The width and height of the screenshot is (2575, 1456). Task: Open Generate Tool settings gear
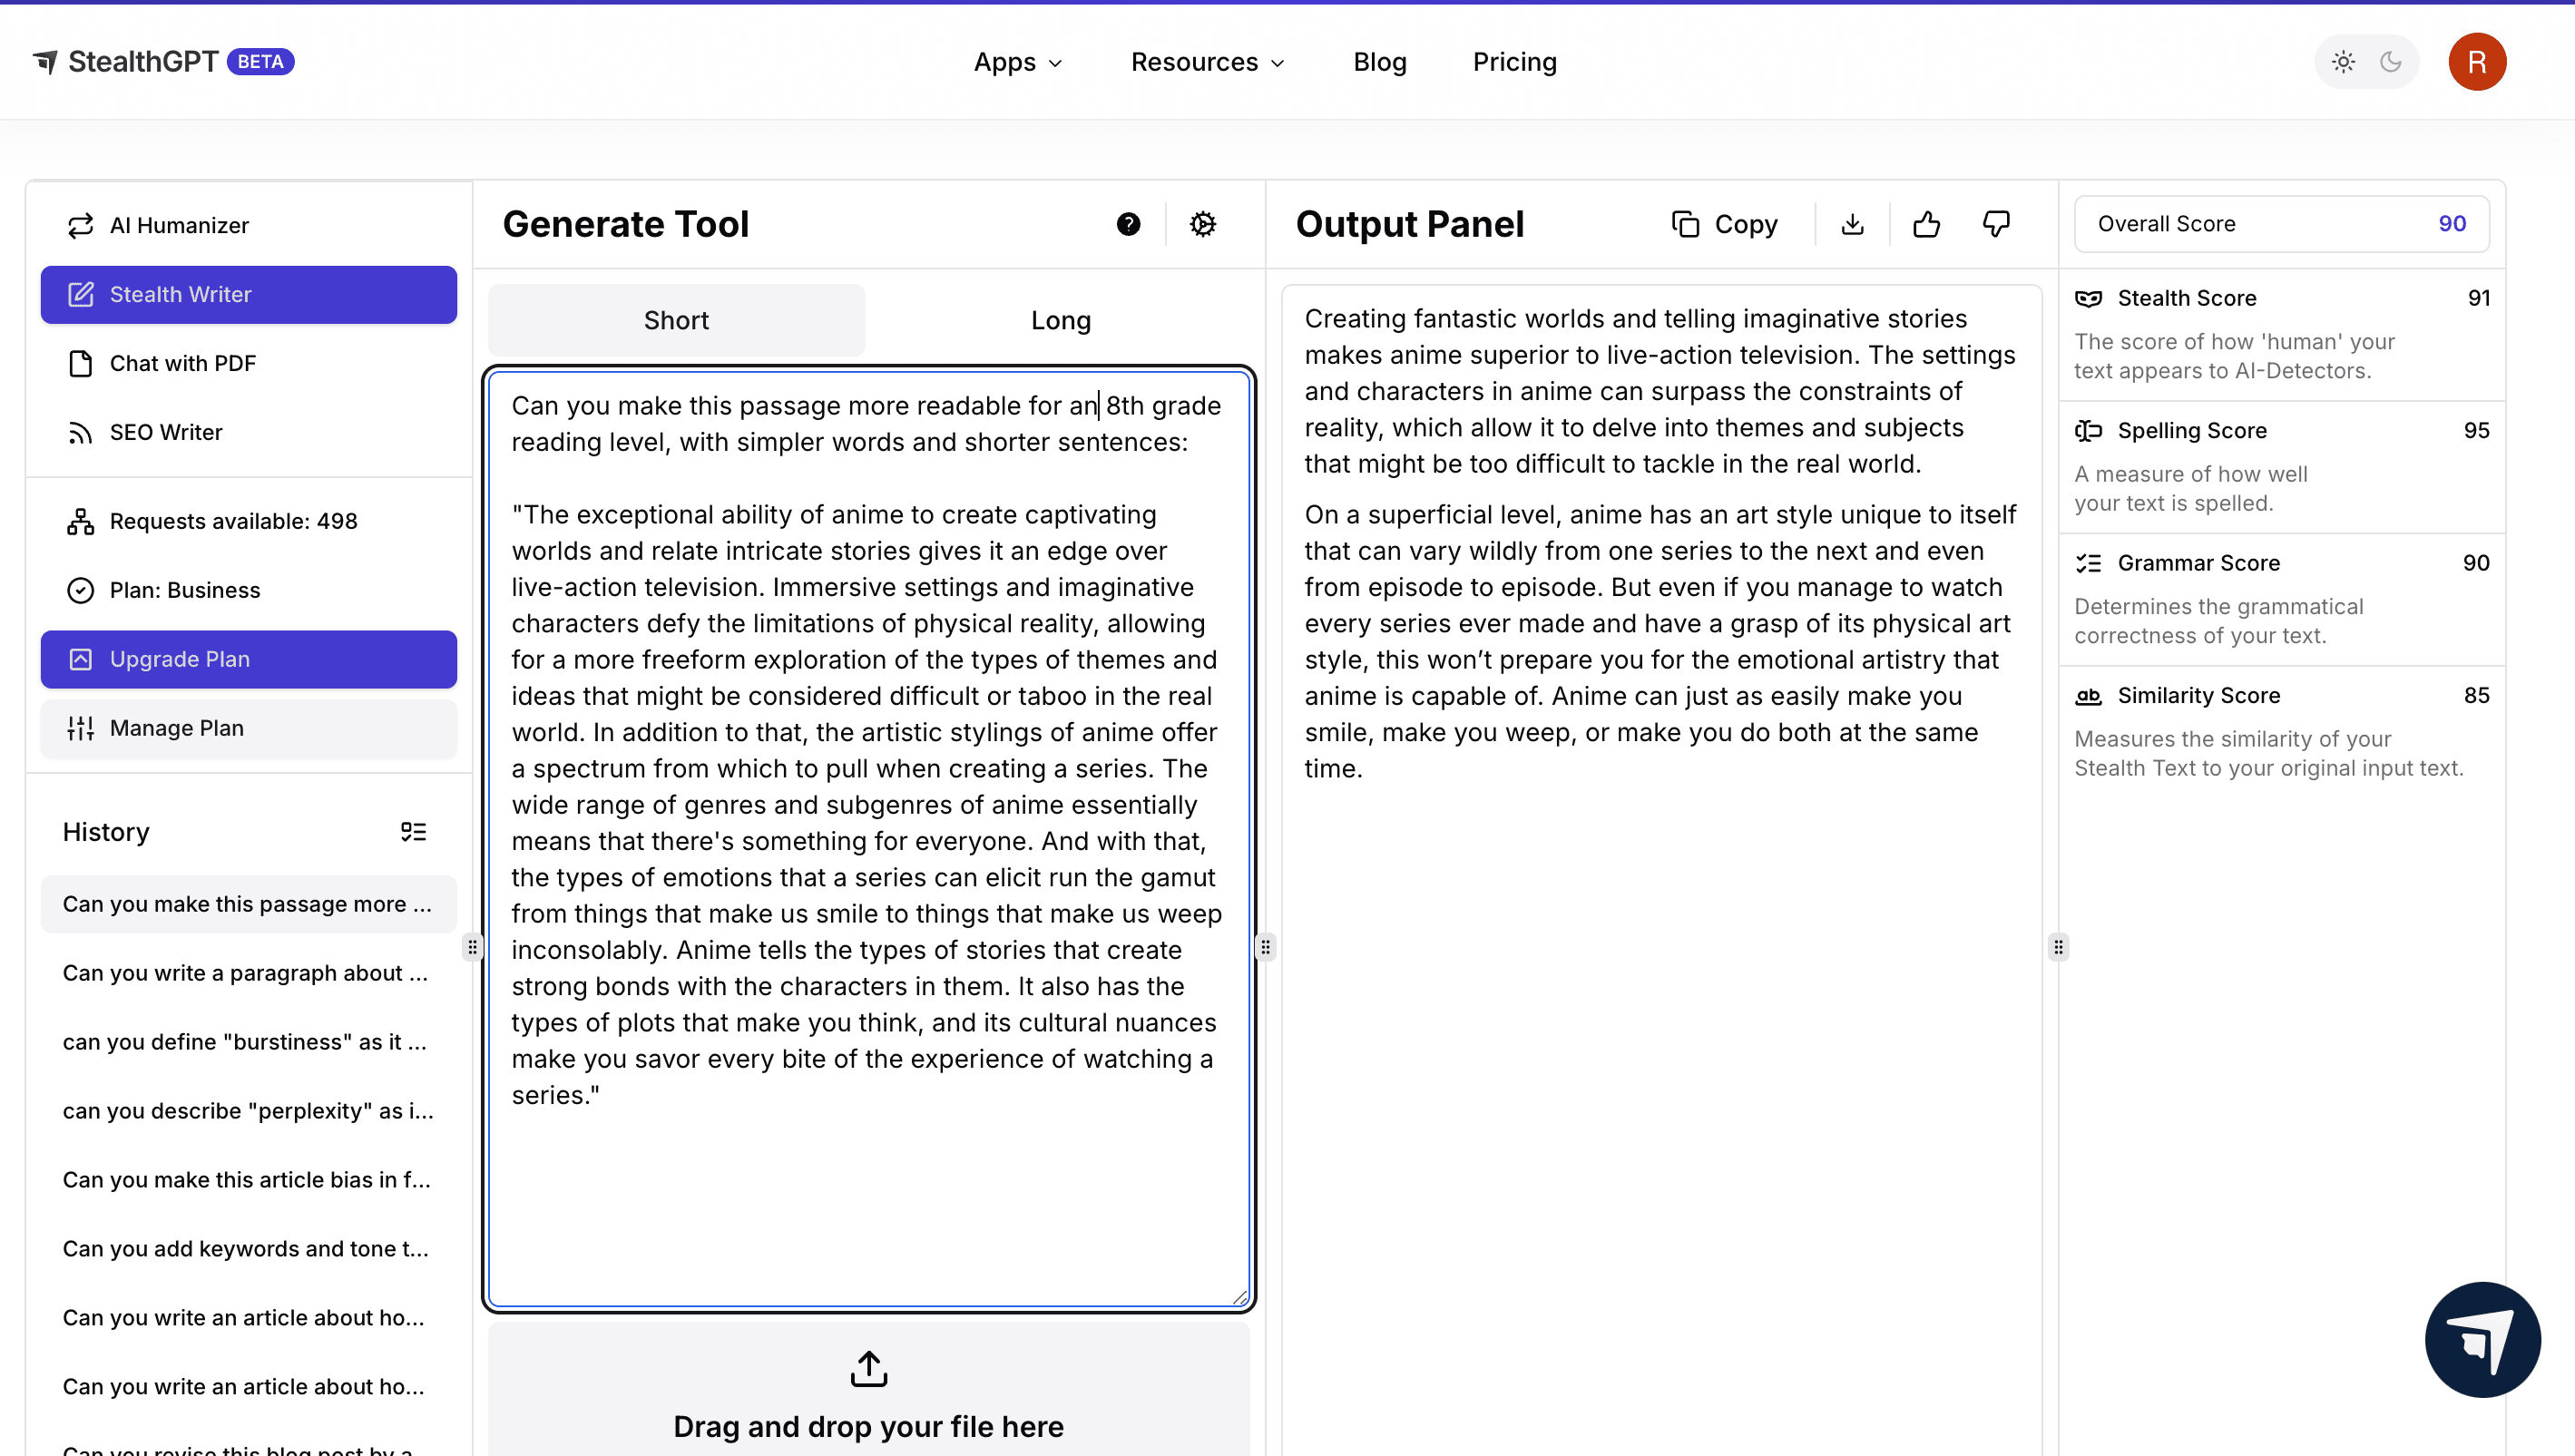1202,224
